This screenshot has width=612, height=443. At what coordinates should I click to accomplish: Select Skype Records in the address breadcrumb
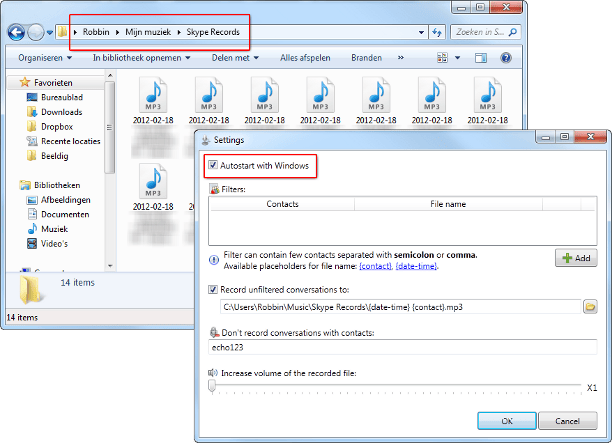coord(213,32)
